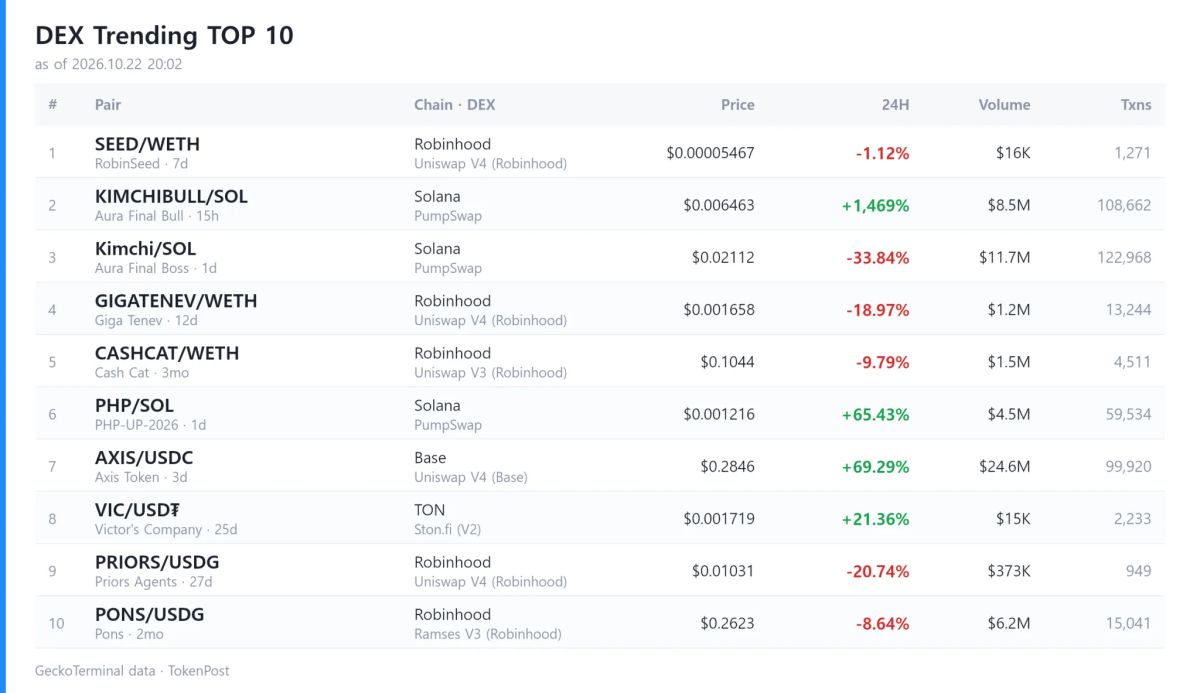This screenshot has height=693, width=1200.
Task: Click the DEX Trending TOP 10 title
Action: click(x=164, y=35)
